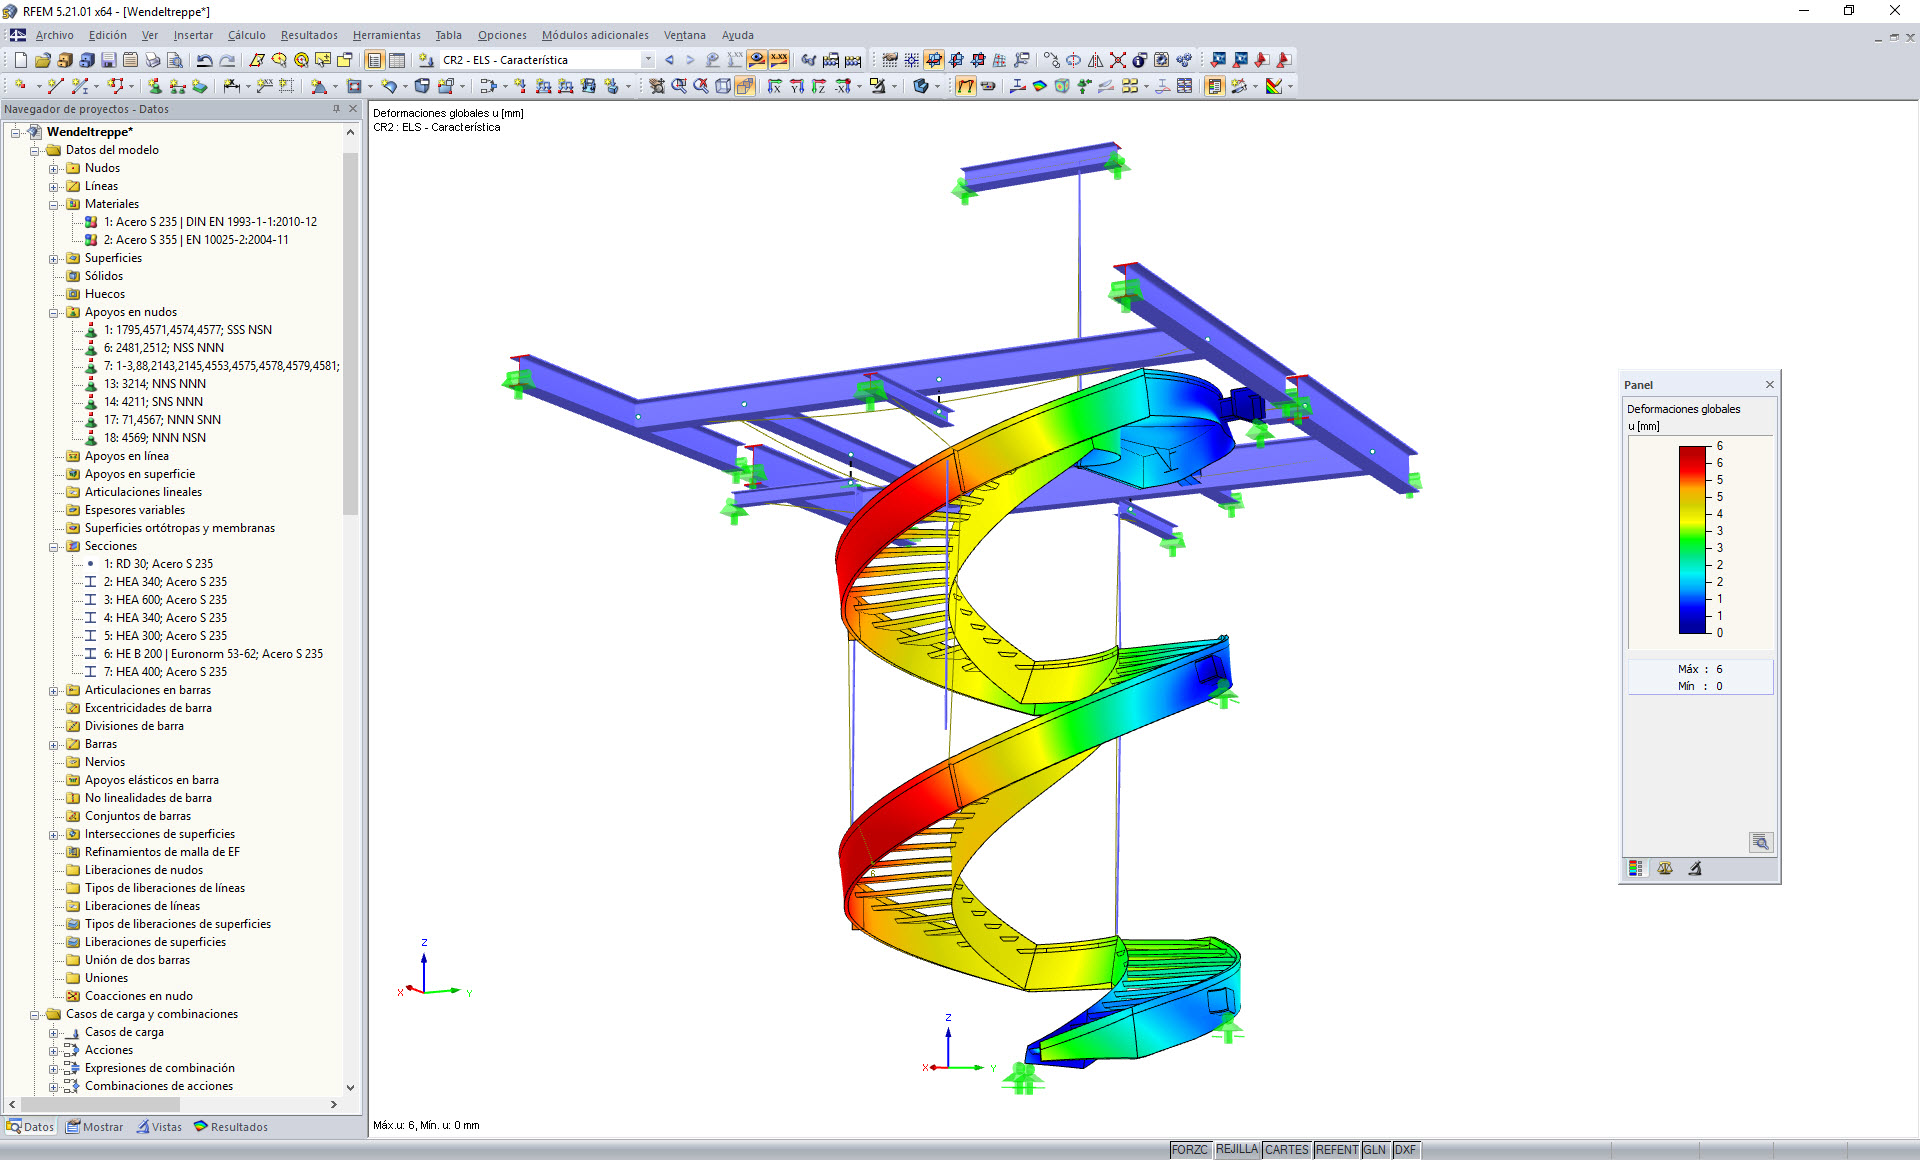Click the magnifier button in Panel
Screen dimensions: 1920x1160
pyautogui.click(x=1760, y=842)
